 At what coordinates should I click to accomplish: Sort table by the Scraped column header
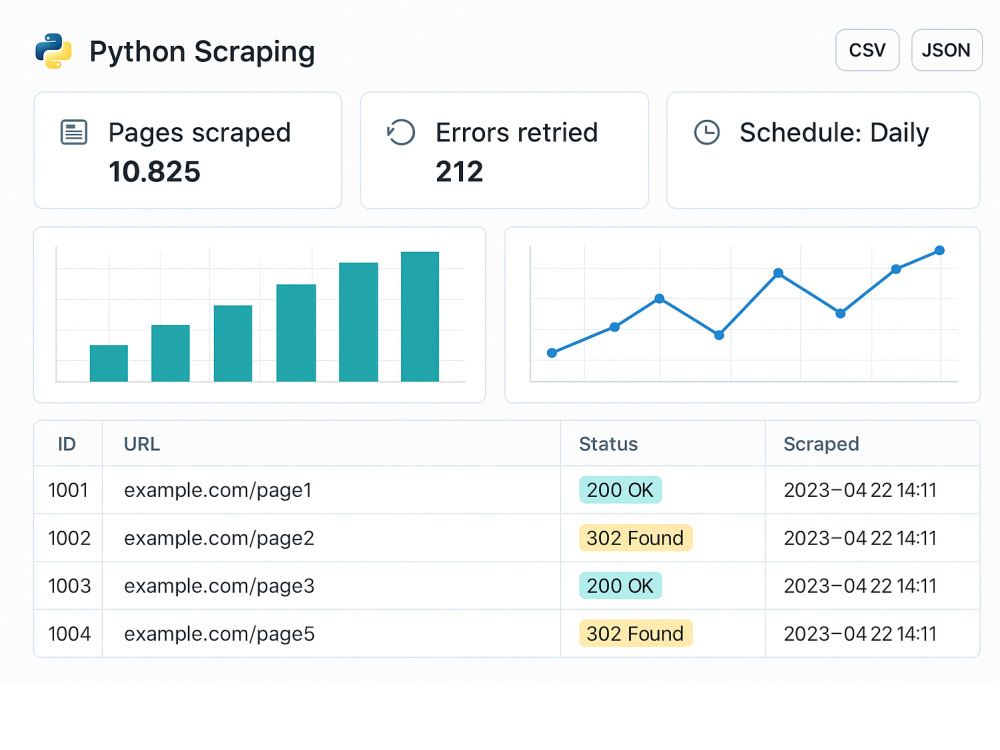[820, 444]
